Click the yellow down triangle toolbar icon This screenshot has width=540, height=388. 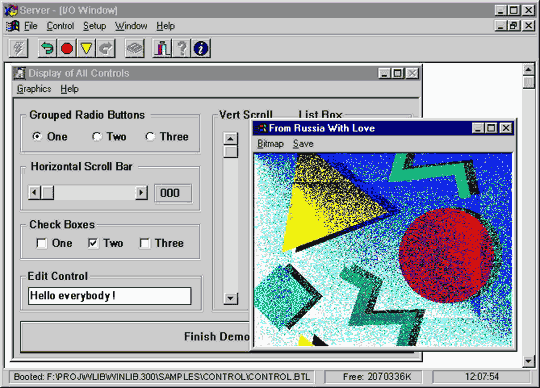point(86,48)
